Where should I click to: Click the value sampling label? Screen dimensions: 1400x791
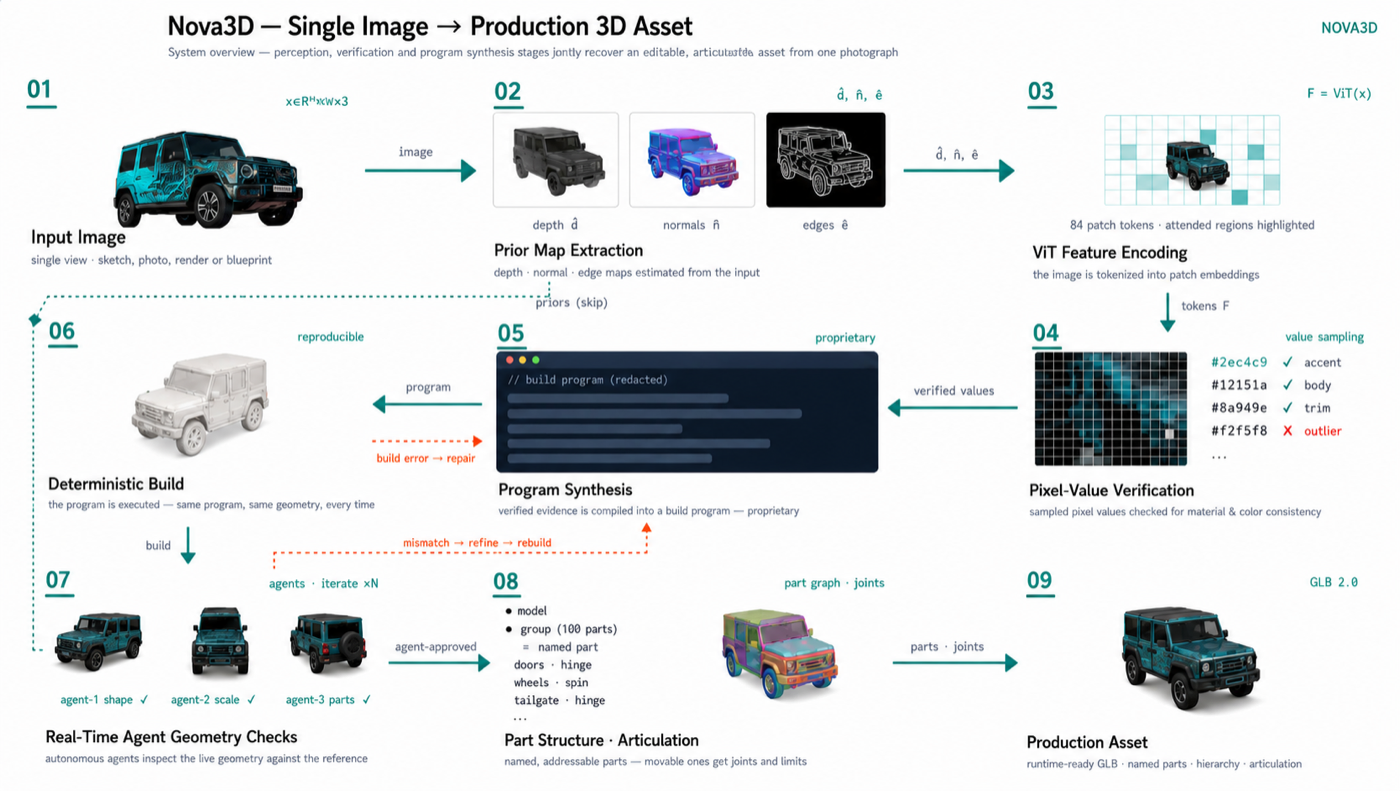tap(1324, 337)
